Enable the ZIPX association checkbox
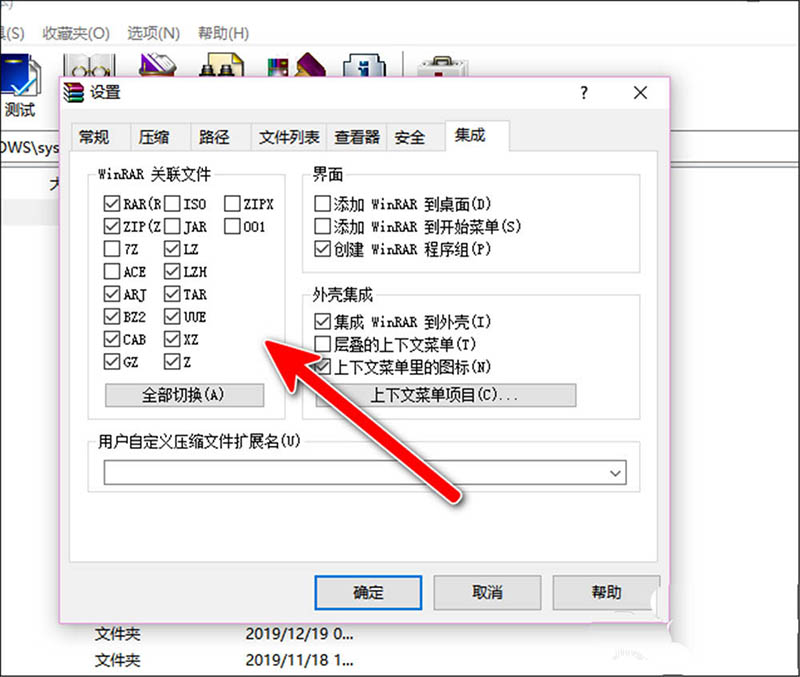The width and height of the screenshot is (800, 677). (x=232, y=204)
